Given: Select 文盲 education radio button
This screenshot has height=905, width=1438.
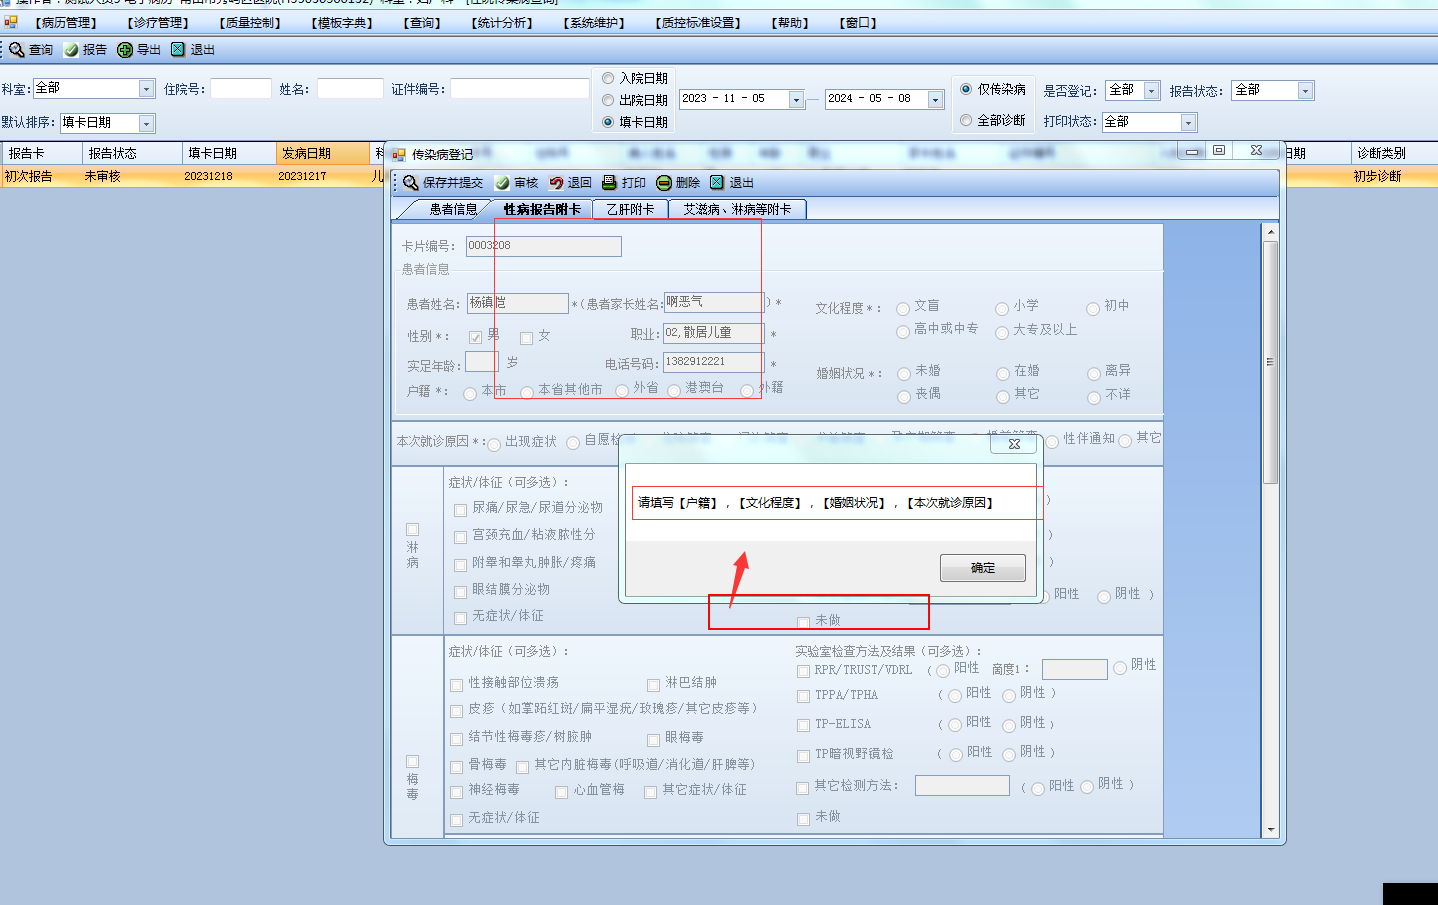Looking at the screenshot, I should tap(903, 309).
